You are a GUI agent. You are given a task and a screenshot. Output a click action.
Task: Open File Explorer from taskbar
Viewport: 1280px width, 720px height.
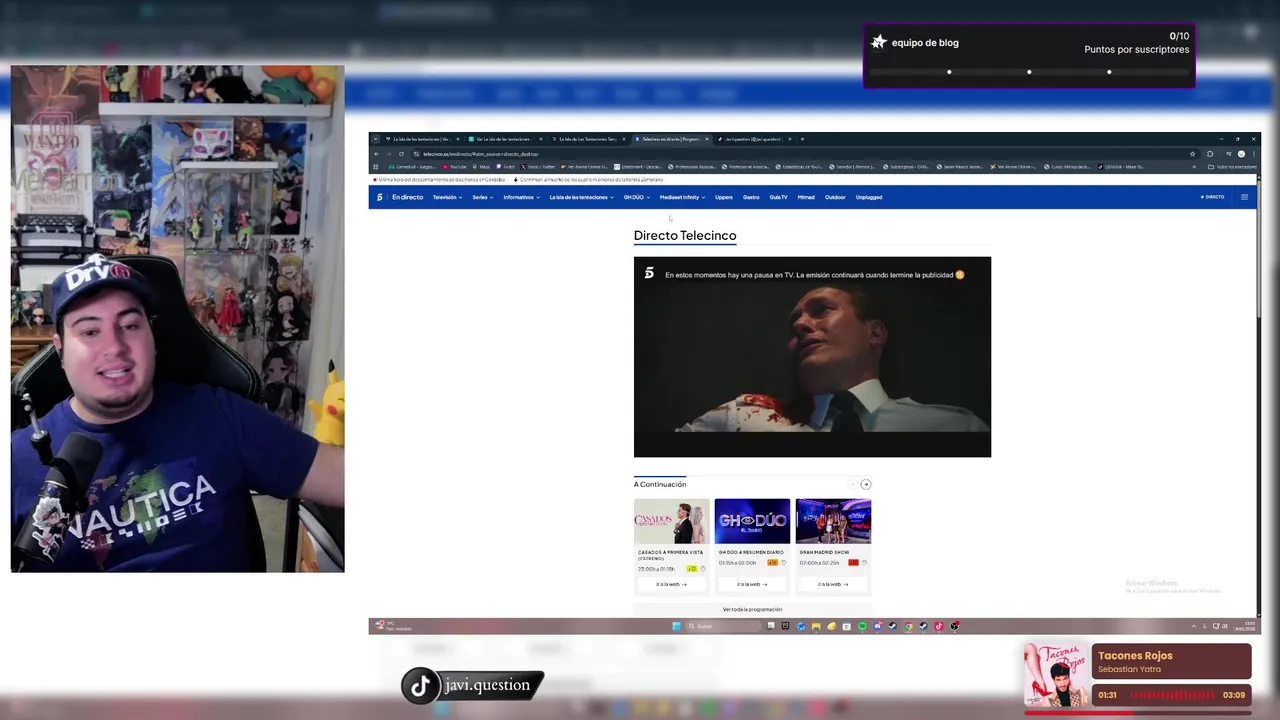816,626
